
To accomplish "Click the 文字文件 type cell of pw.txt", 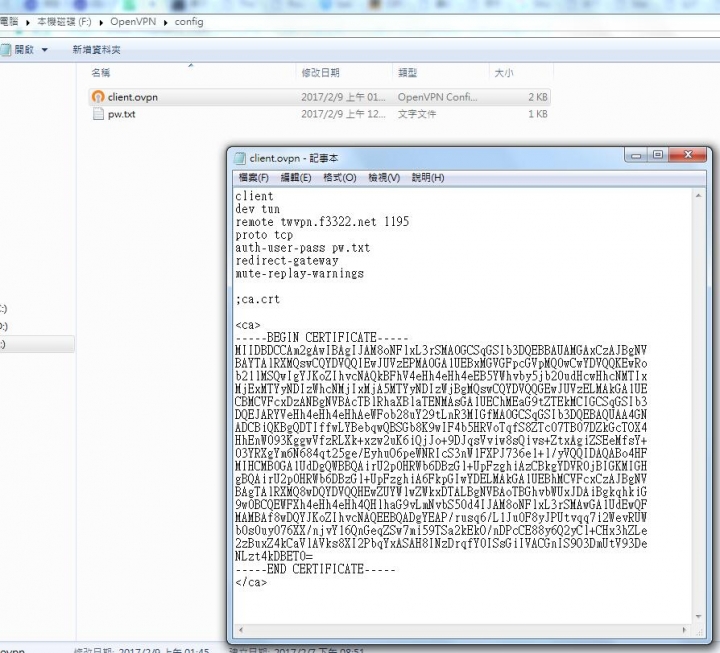I will 417,114.
